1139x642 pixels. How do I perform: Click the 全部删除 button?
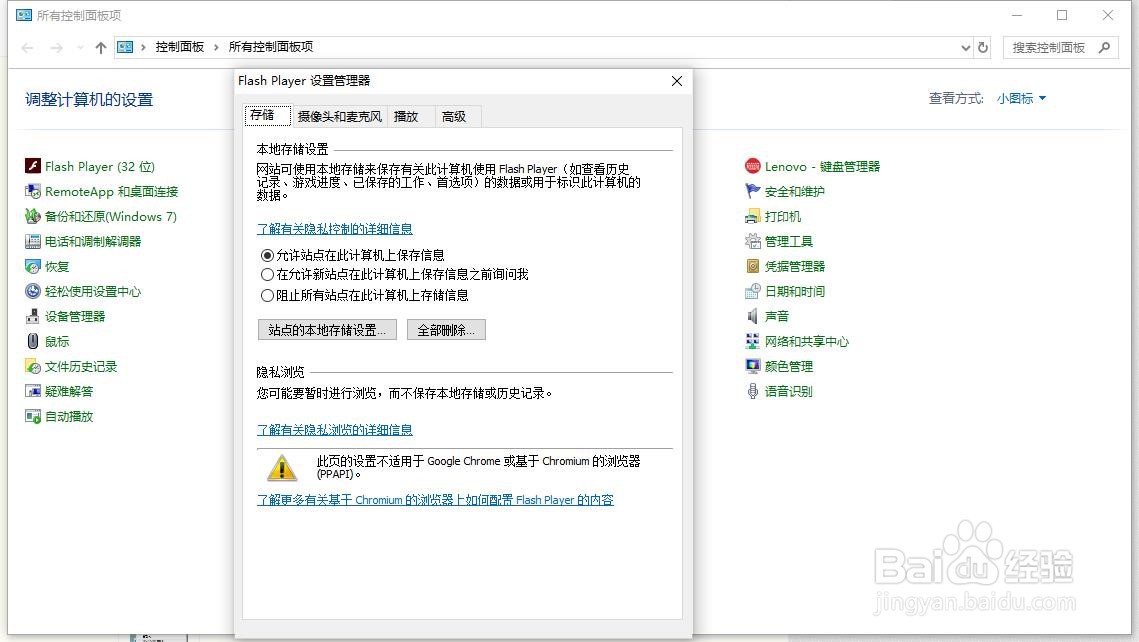(446, 330)
